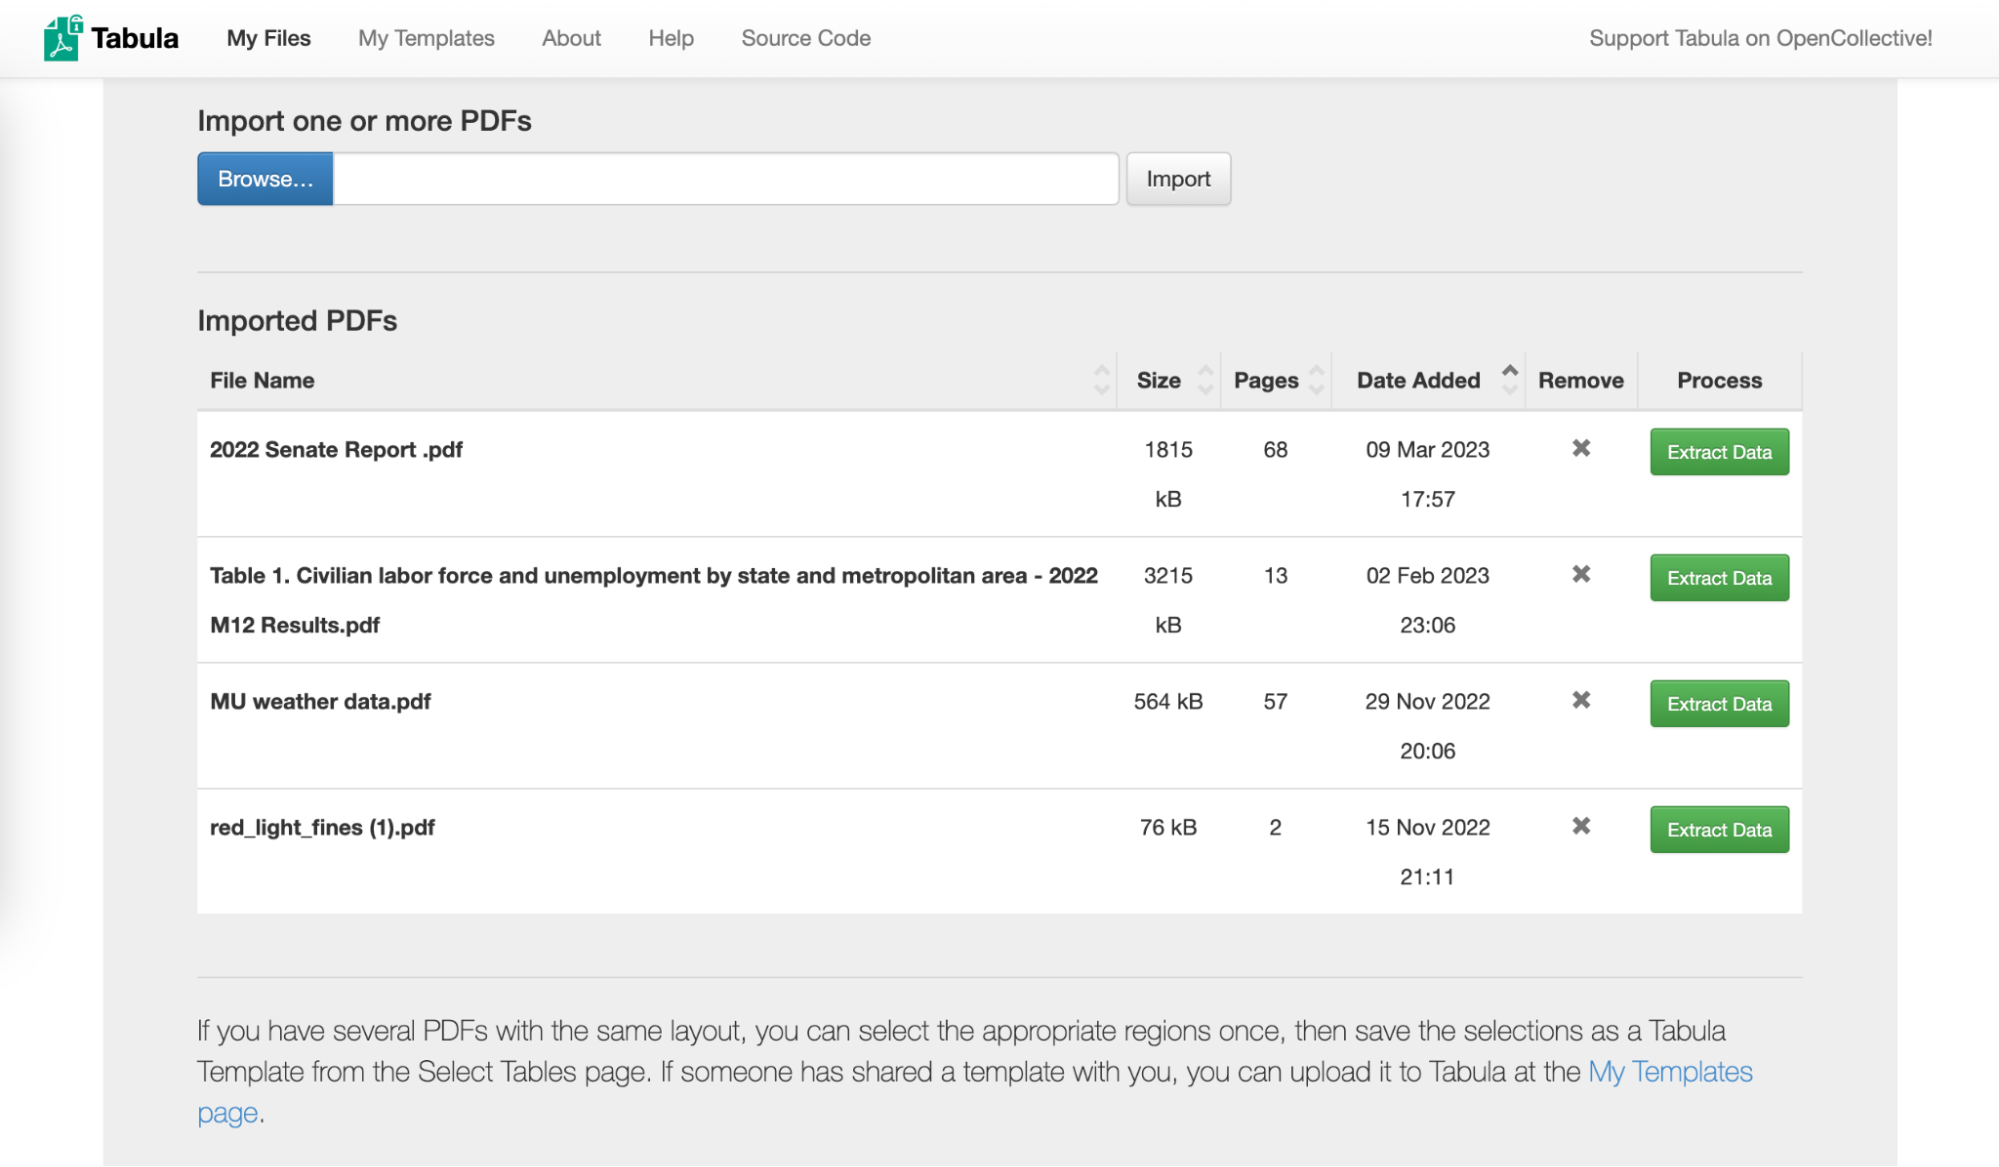Extract Data from MU weather data.pdf
The height and width of the screenshot is (1167, 1999).
[x=1718, y=704]
